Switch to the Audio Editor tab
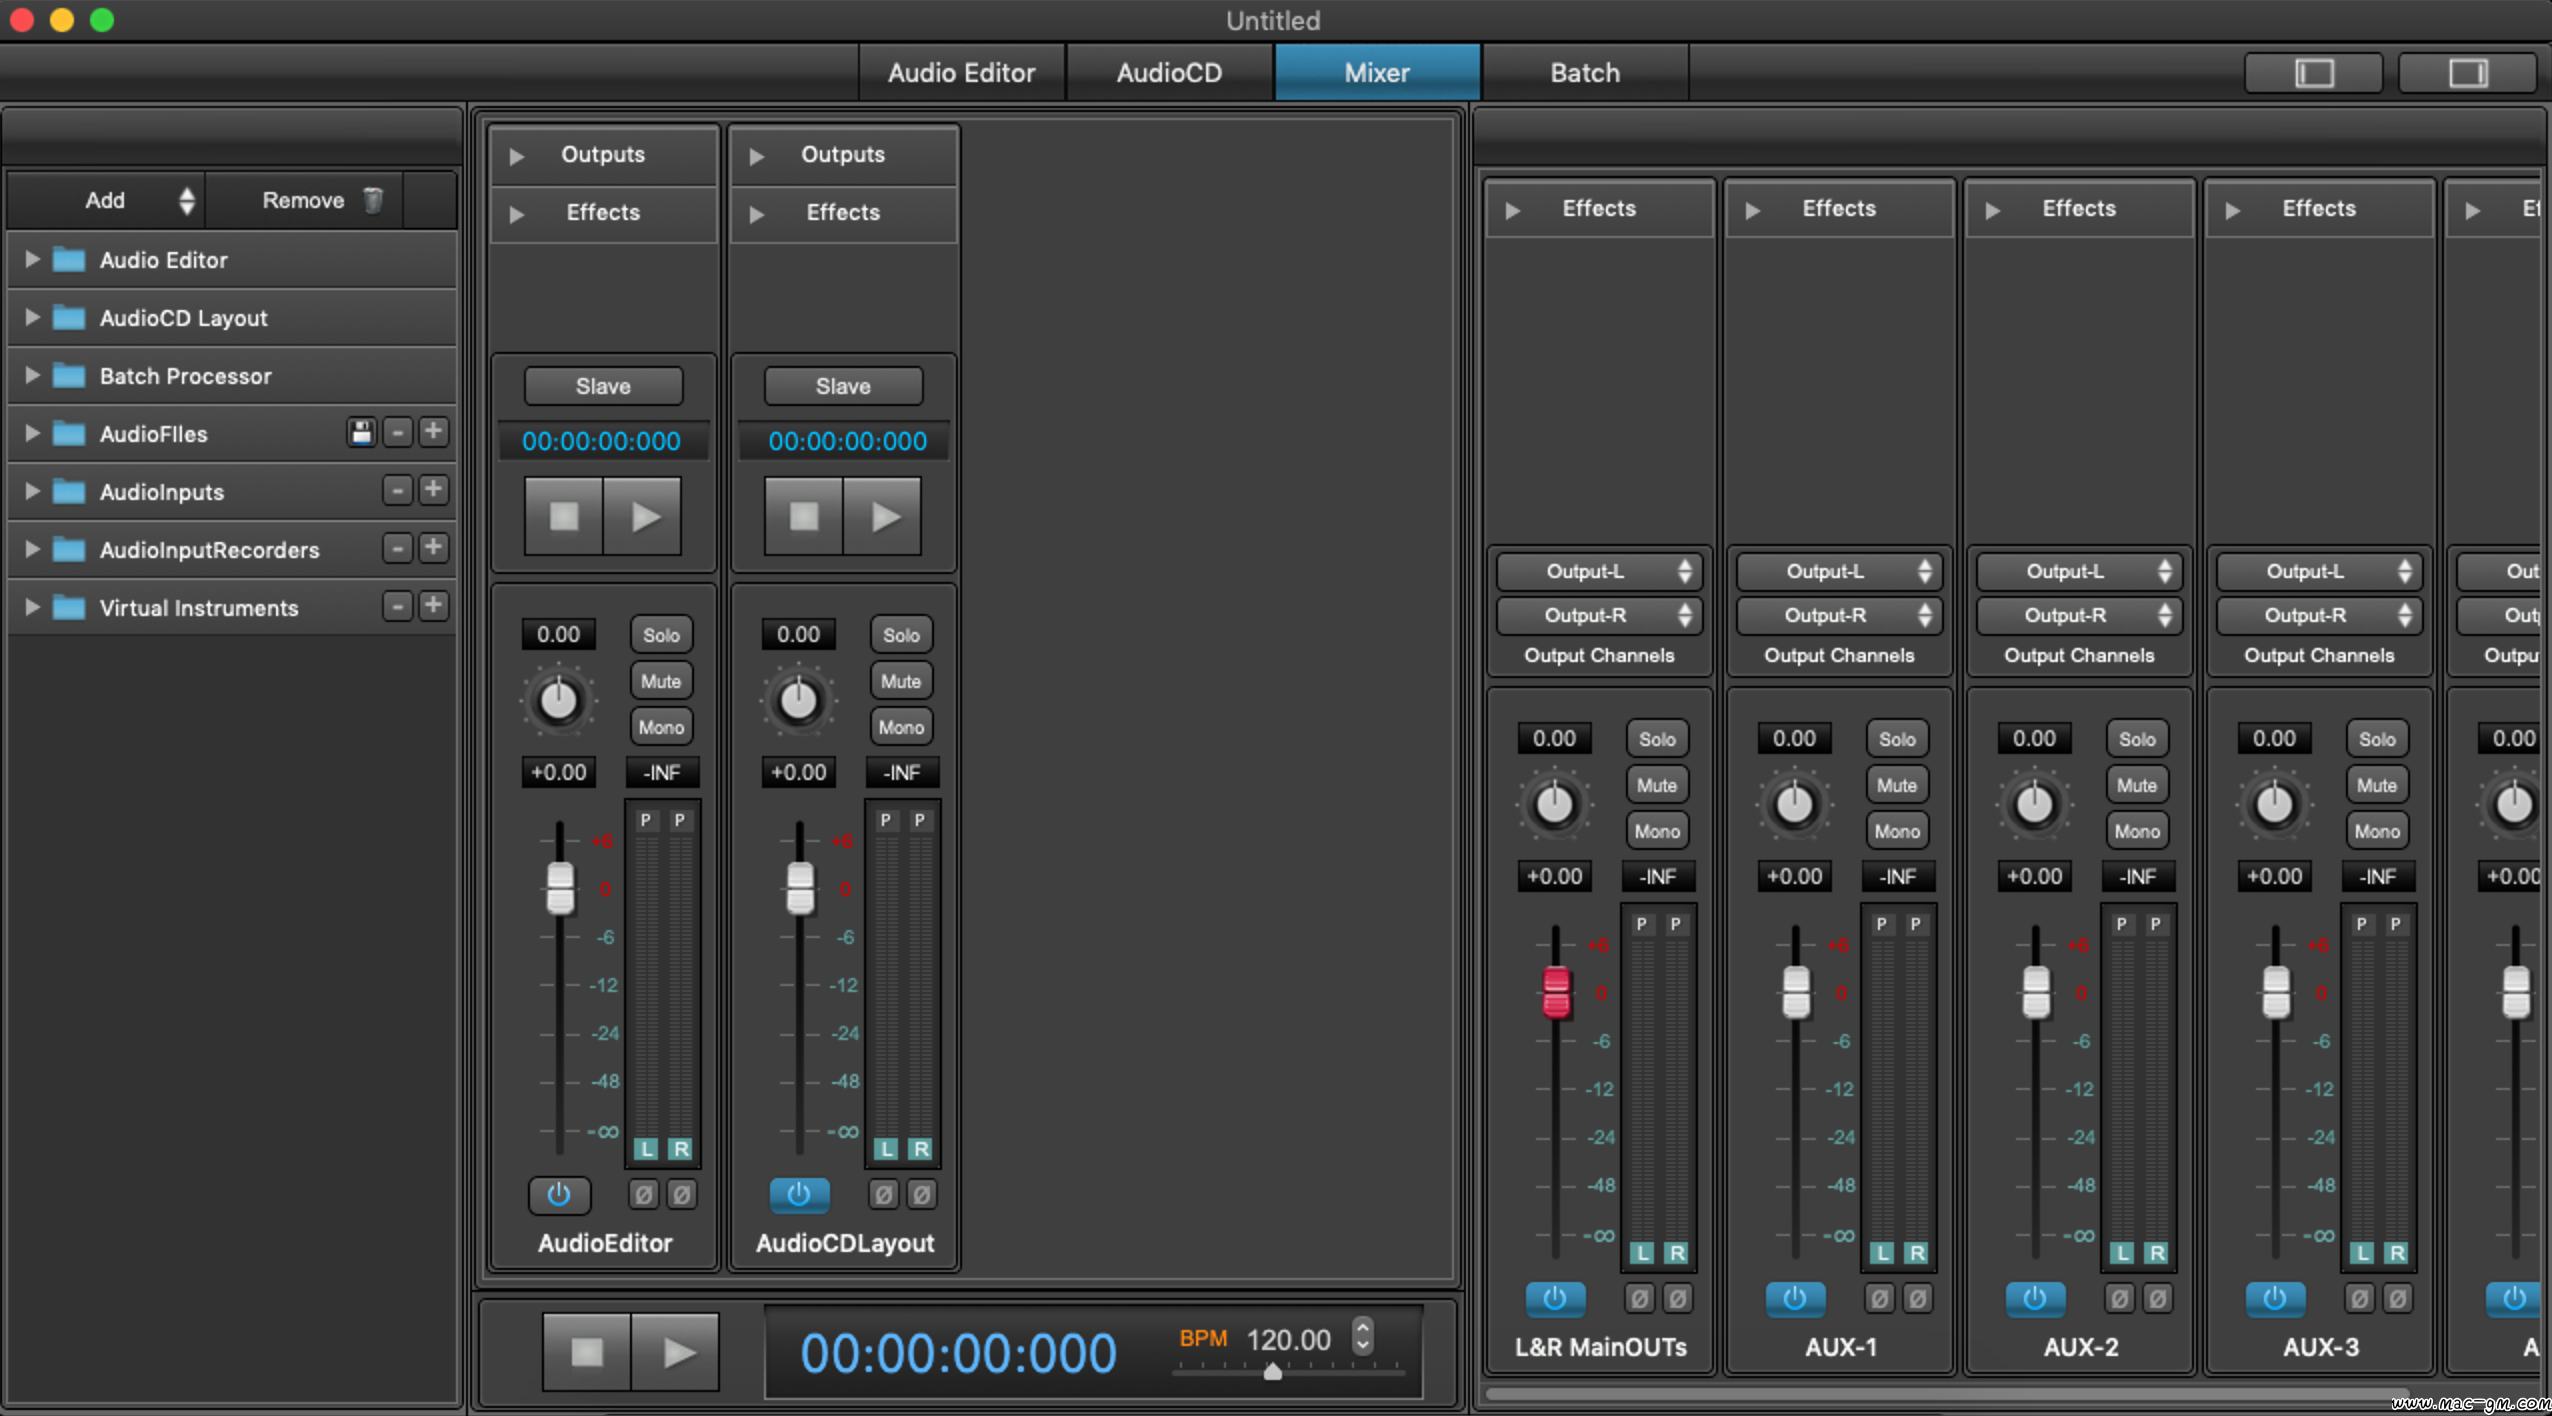Viewport: 2552px width, 1416px height. pyautogui.click(x=961, y=73)
